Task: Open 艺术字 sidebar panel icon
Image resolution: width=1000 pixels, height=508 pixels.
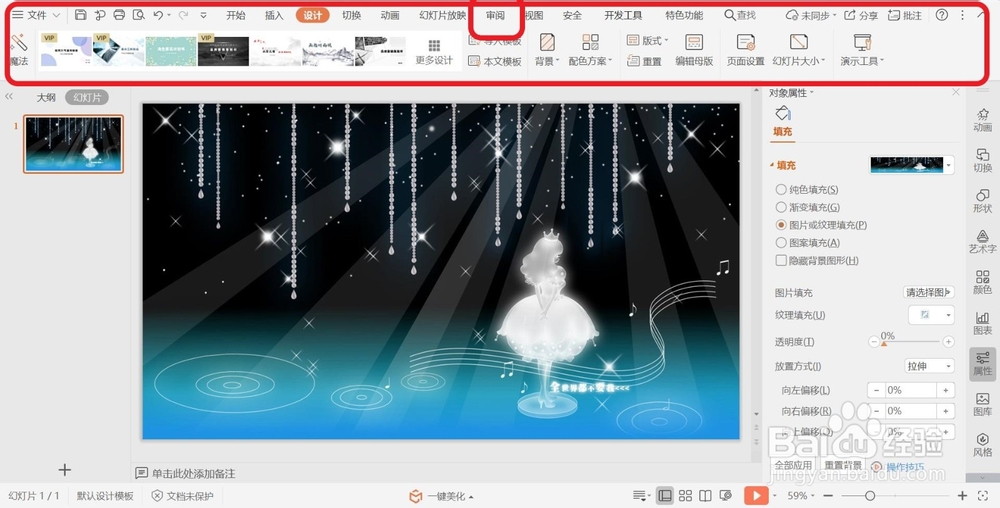Action: click(x=982, y=242)
